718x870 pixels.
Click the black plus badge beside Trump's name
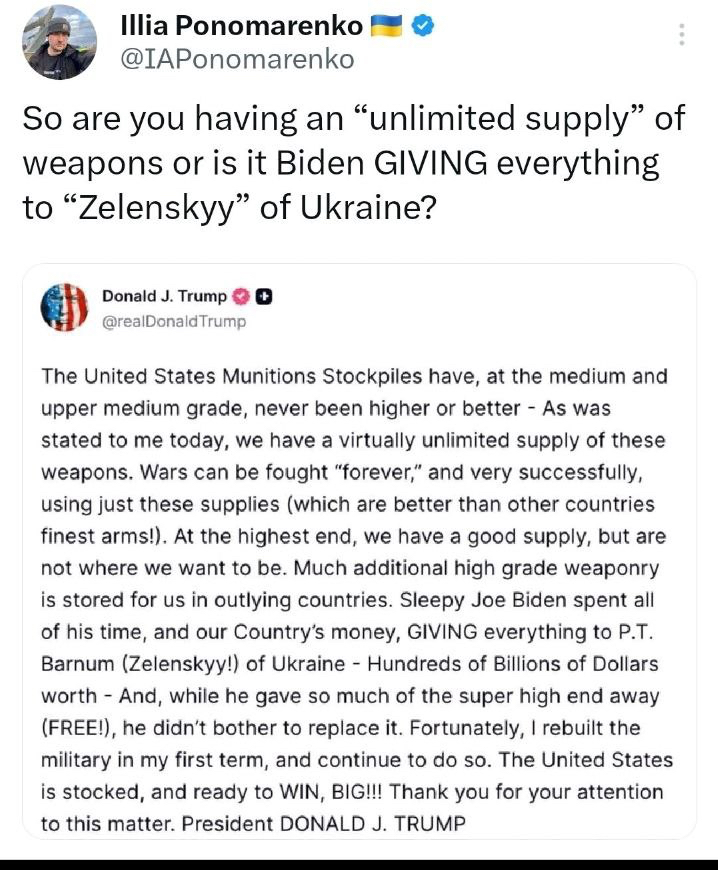(x=264, y=296)
